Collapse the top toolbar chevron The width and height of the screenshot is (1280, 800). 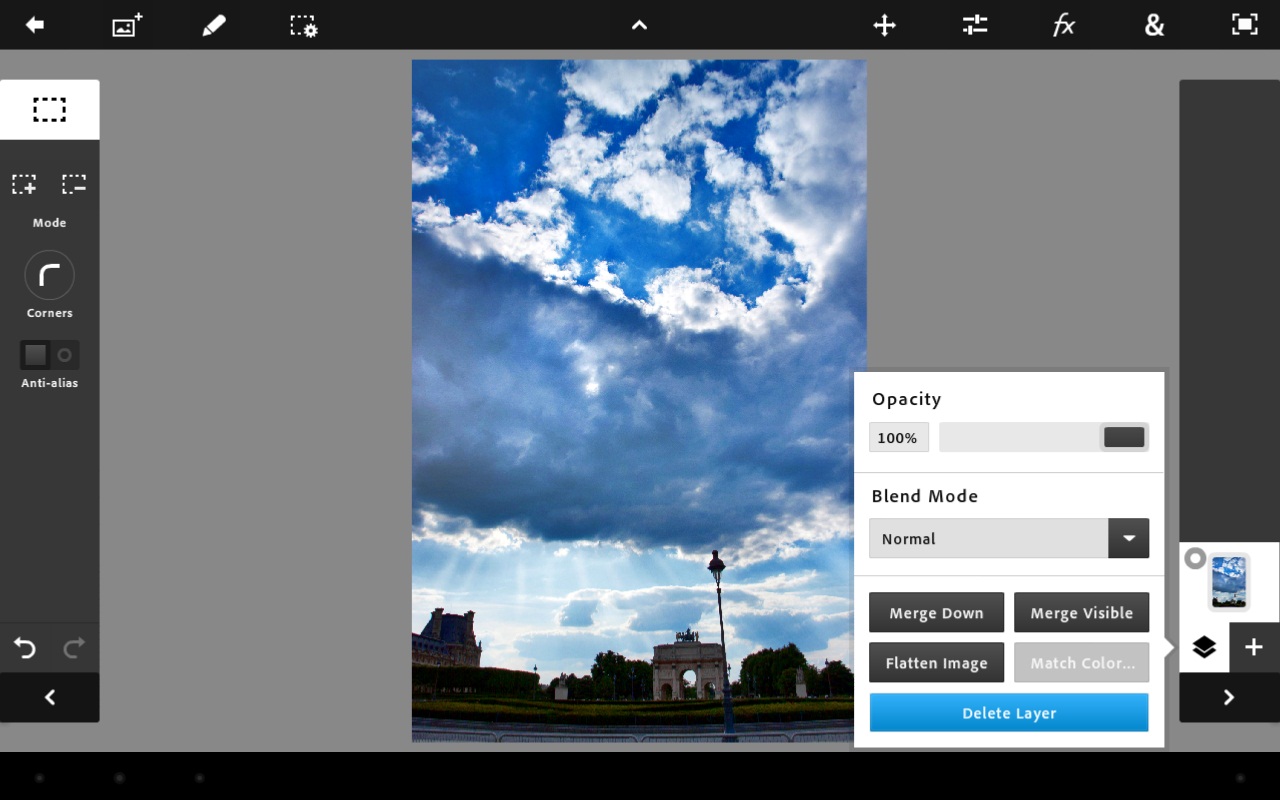click(x=639, y=25)
